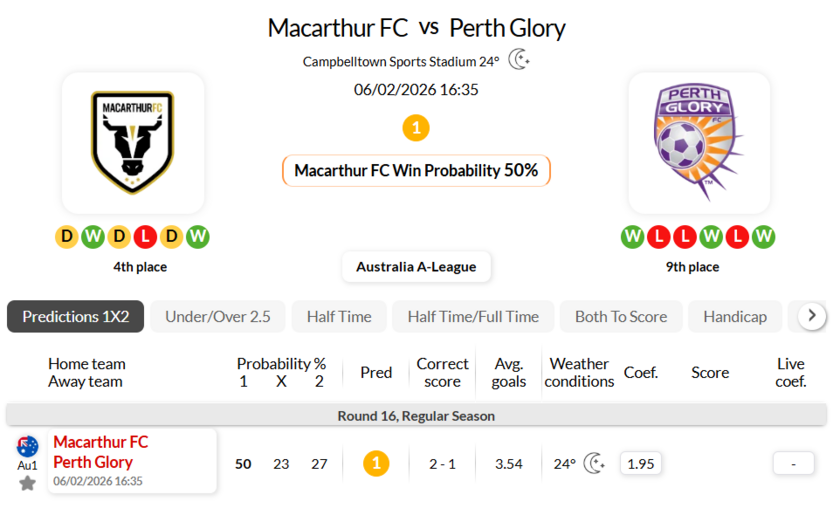Switch to the Under/Over 2.5 tab
Image resolution: width=840 pixels, height=515 pixels.
pos(218,316)
